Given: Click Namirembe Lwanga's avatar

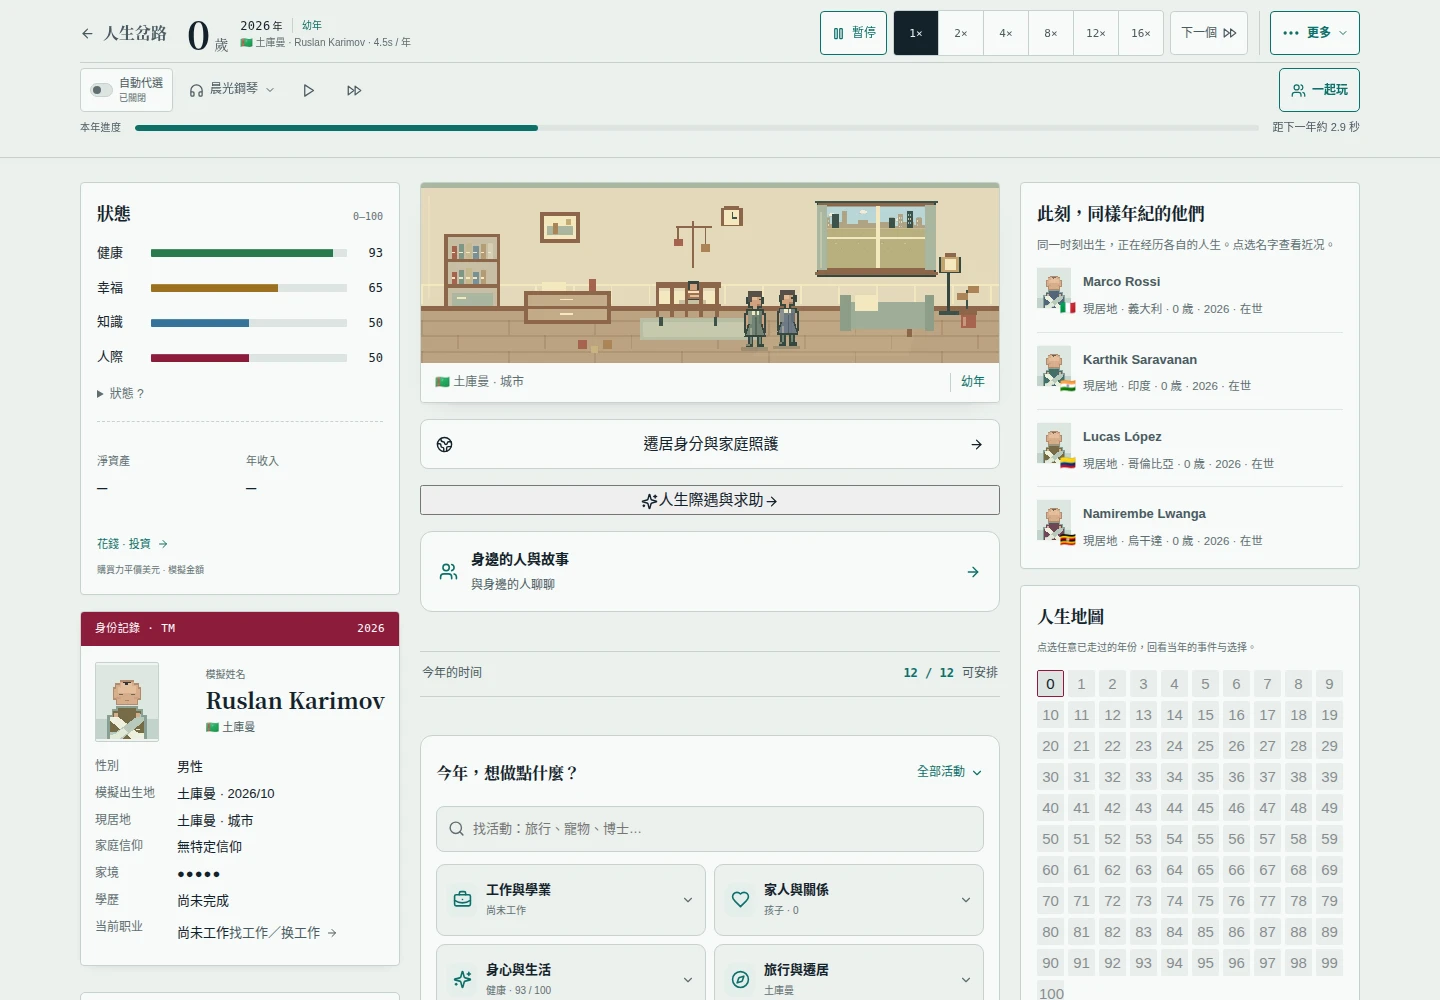Looking at the screenshot, I should (x=1054, y=521).
